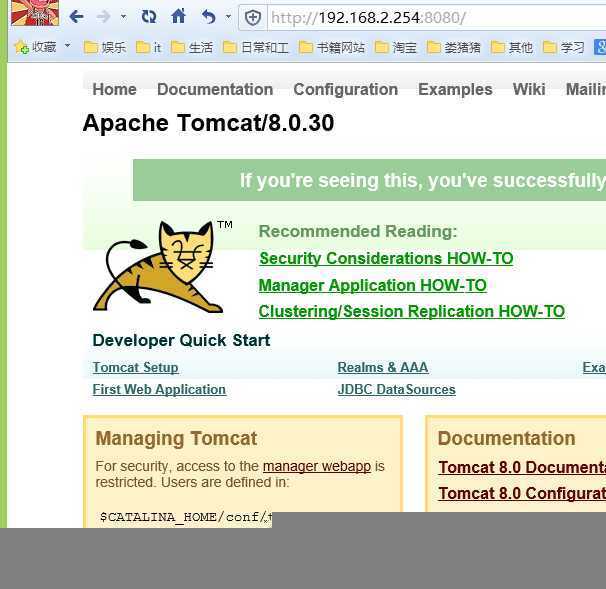The image size is (606, 589).
Task: Click the Apache Tomcat/8.0.30 heading
Action: tap(208, 123)
